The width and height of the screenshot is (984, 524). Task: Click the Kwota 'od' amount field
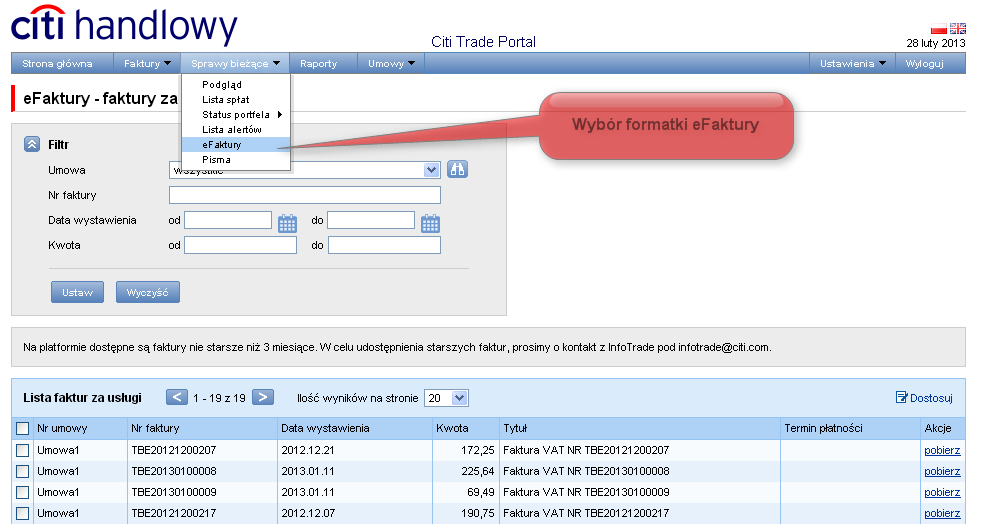[240, 245]
